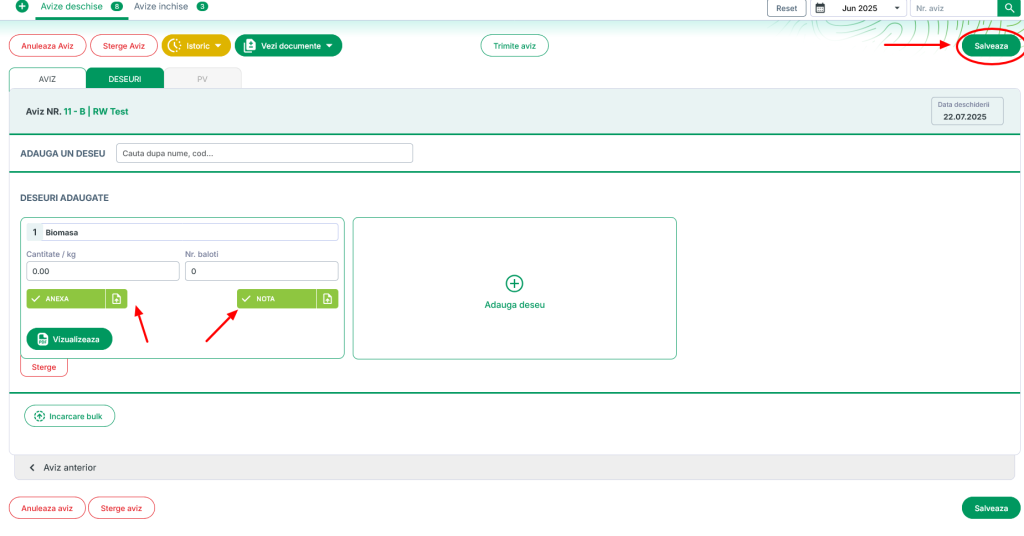Click the top Salveaza button
1024x536 pixels.
990,46
